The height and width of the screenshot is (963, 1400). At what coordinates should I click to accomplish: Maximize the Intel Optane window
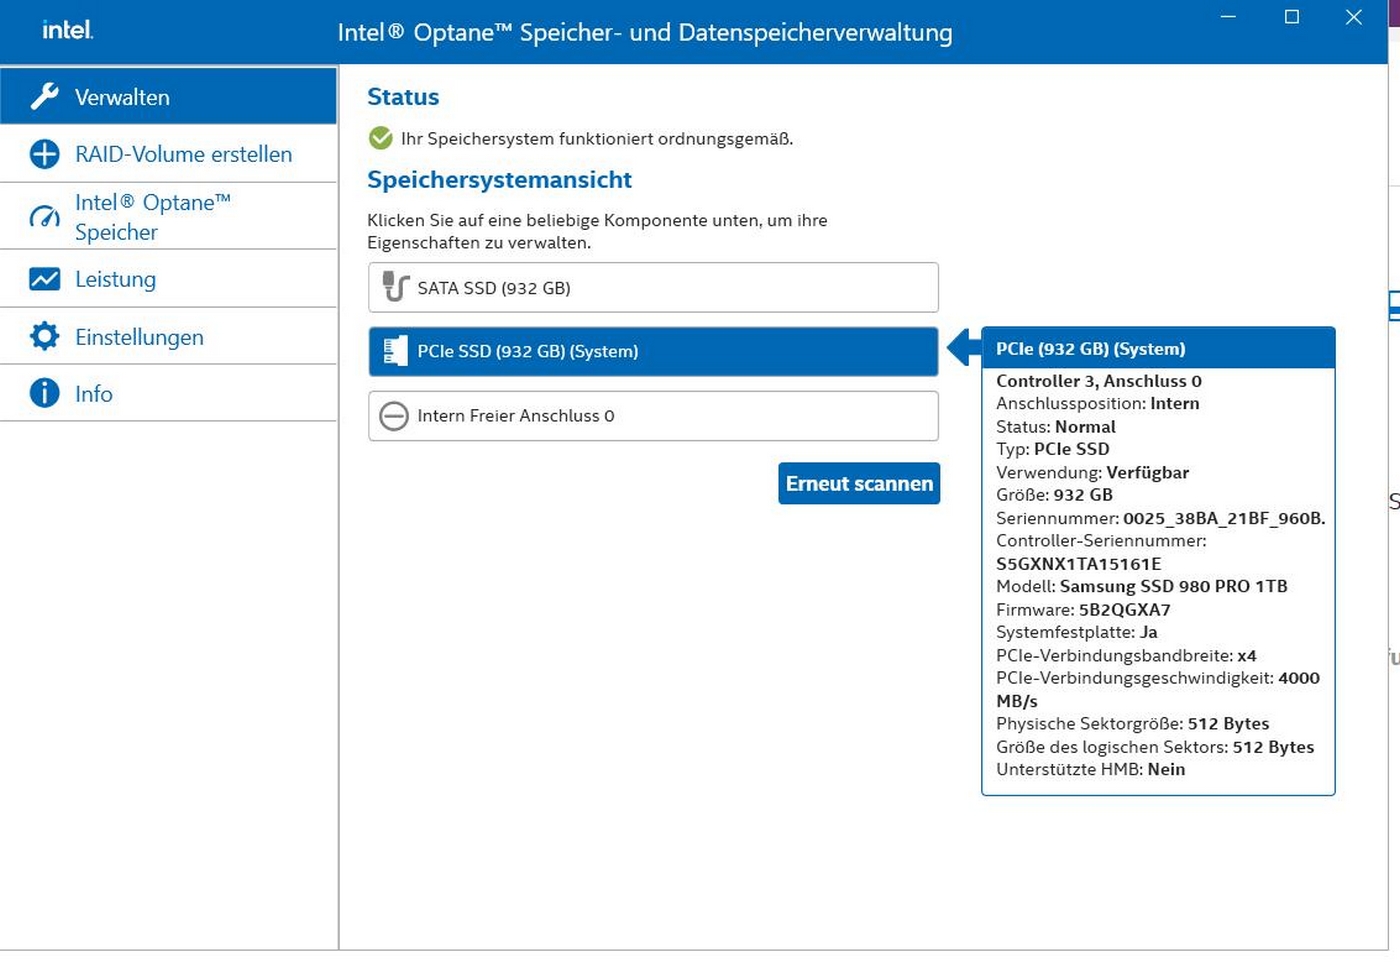click(1292, 17)
